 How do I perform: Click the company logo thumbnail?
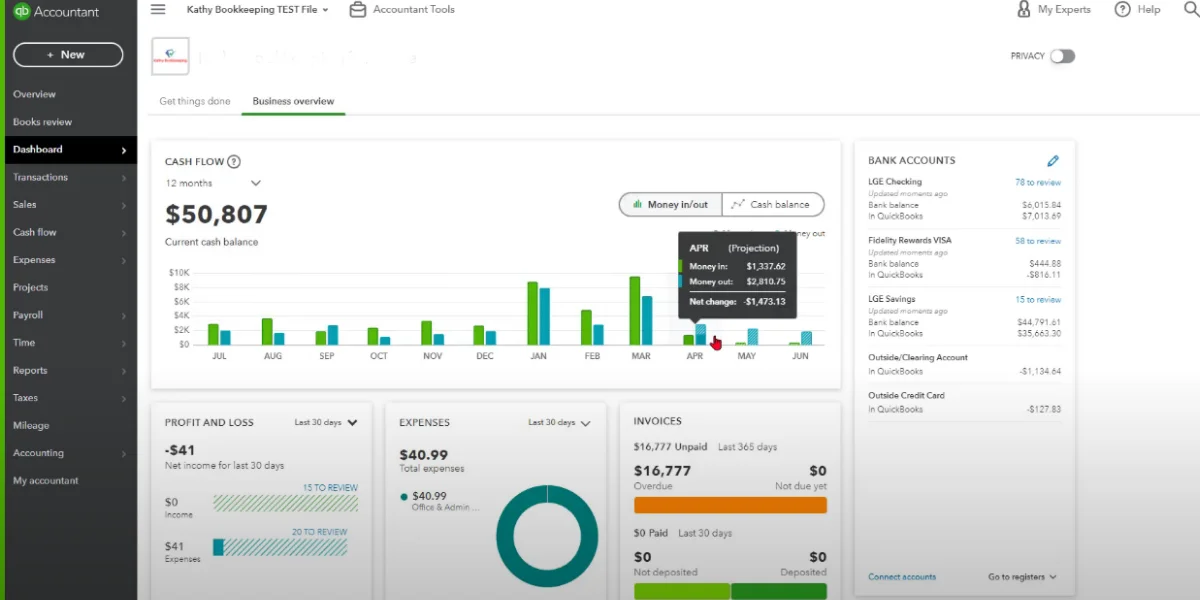tap(170, 57)
